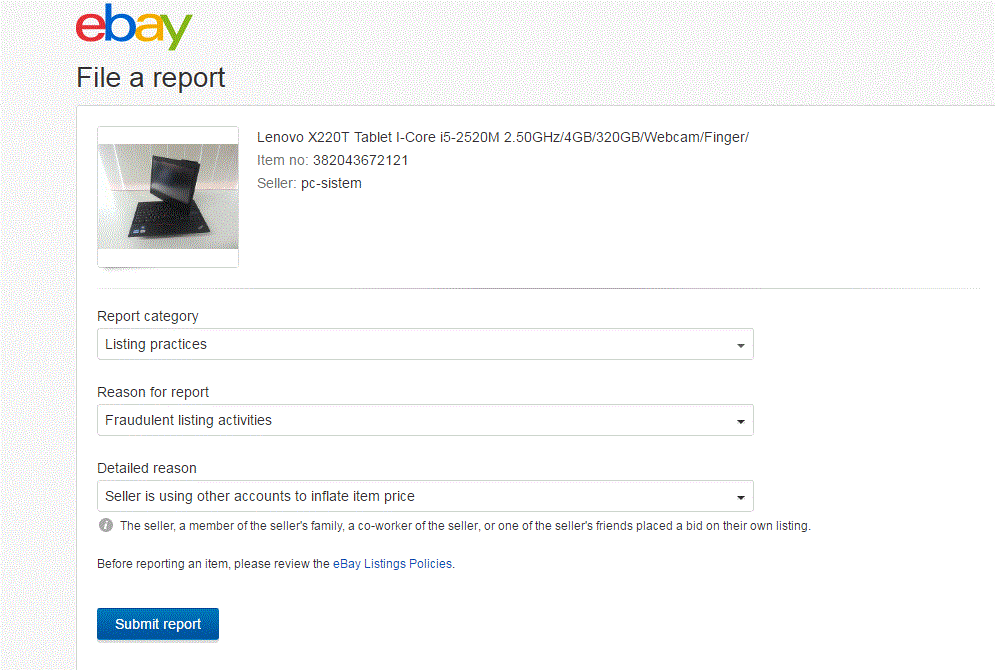
Task: Open the Seller is using other accounts dropdown
Action: coord(425,496)
